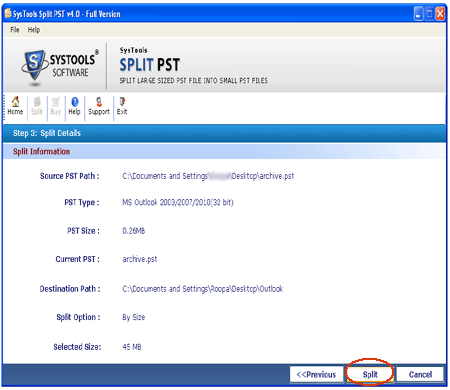Click the 'PST Type :' label
Viewport: 450px width, 390px height.
82,202
